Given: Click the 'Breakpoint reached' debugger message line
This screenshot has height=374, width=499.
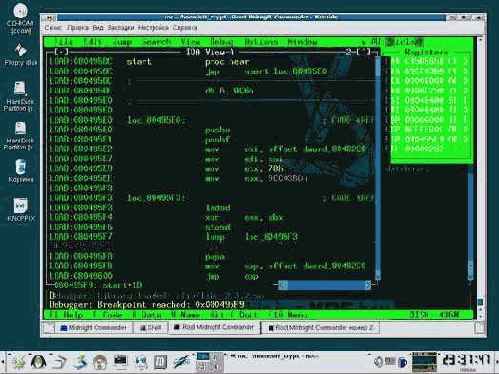Looking at the screenshot, I should click(147, 305).
